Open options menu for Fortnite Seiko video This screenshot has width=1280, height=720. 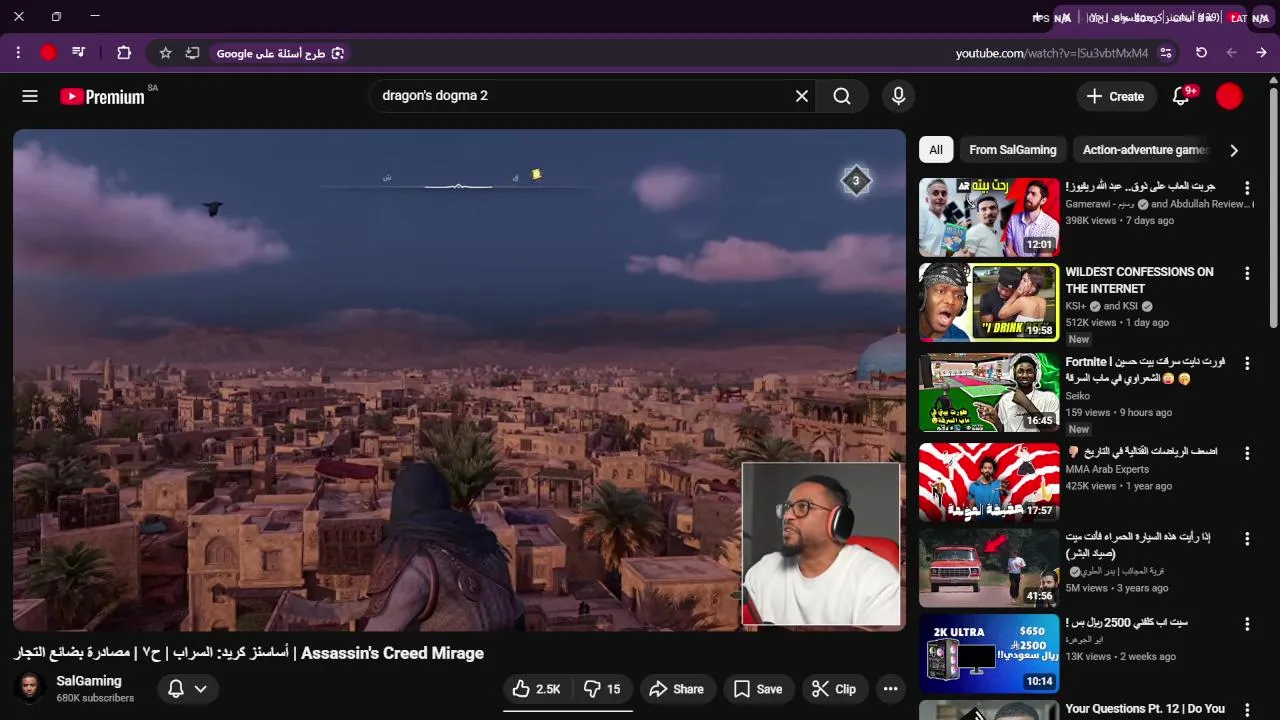pos(1247,363)
